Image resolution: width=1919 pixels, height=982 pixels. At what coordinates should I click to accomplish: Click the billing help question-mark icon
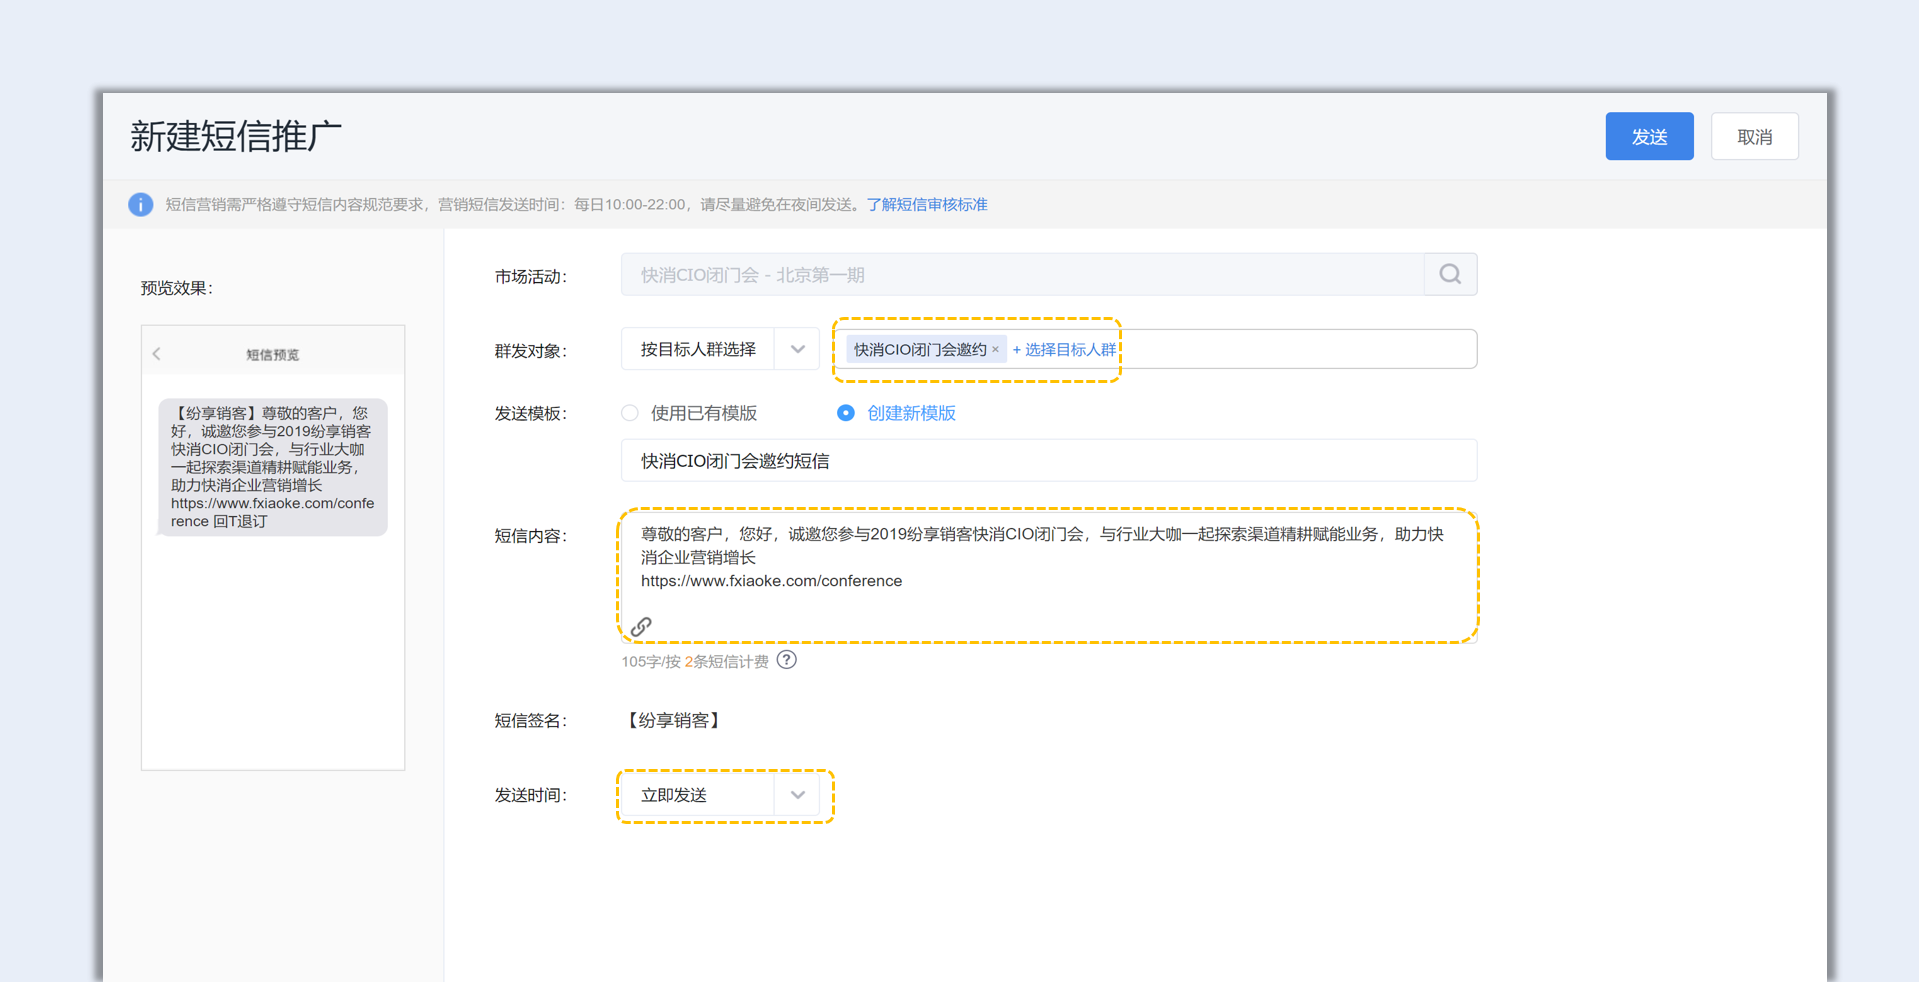click(787, 660)
